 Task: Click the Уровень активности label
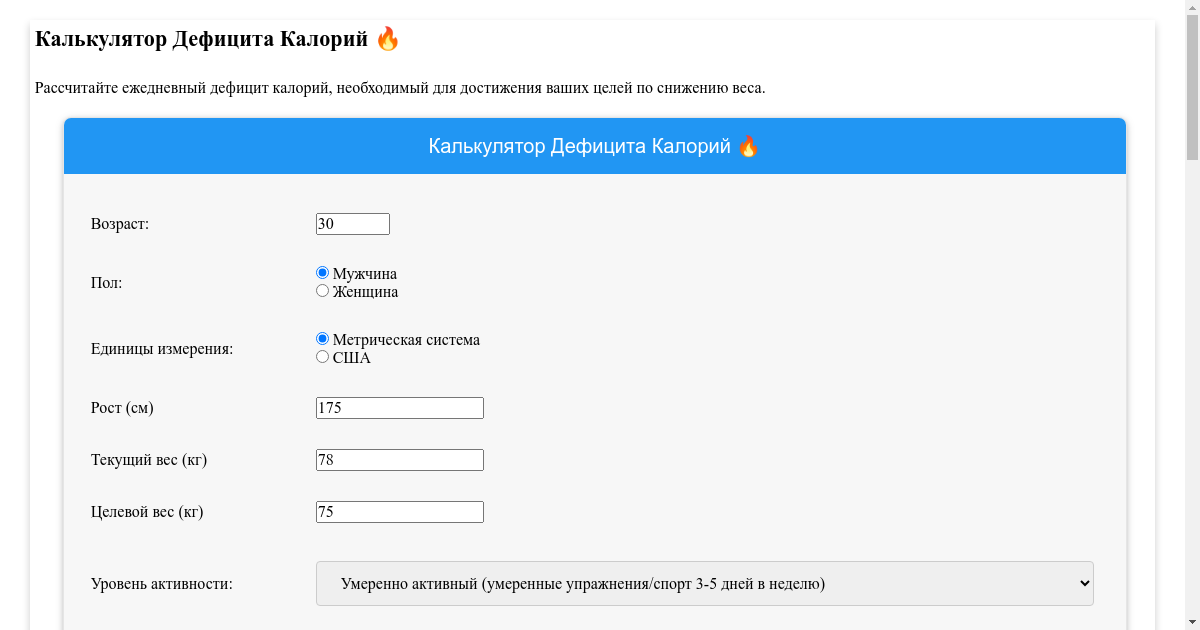(162, 584)
